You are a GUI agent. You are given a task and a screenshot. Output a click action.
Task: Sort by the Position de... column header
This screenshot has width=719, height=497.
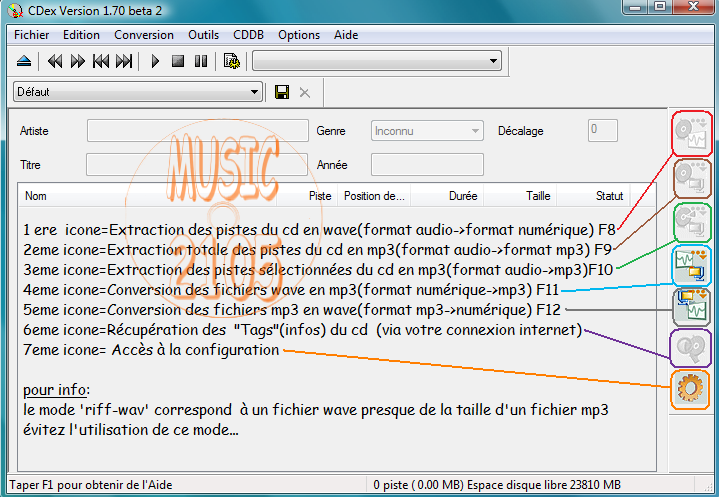point(374,196)
